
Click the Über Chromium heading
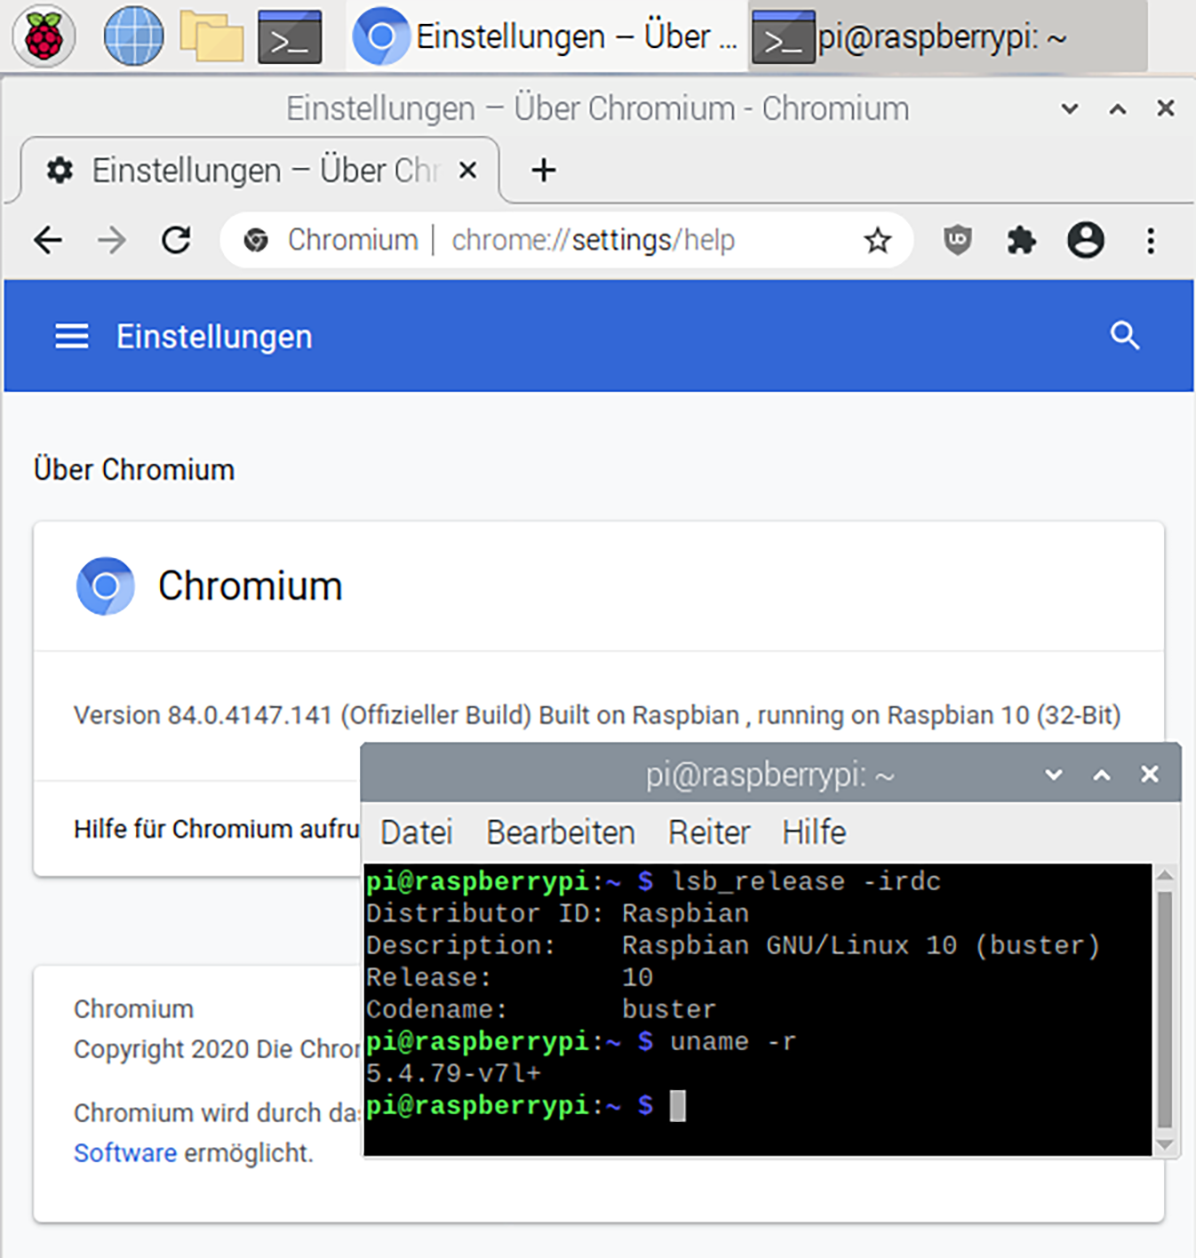tap(134, 469)
